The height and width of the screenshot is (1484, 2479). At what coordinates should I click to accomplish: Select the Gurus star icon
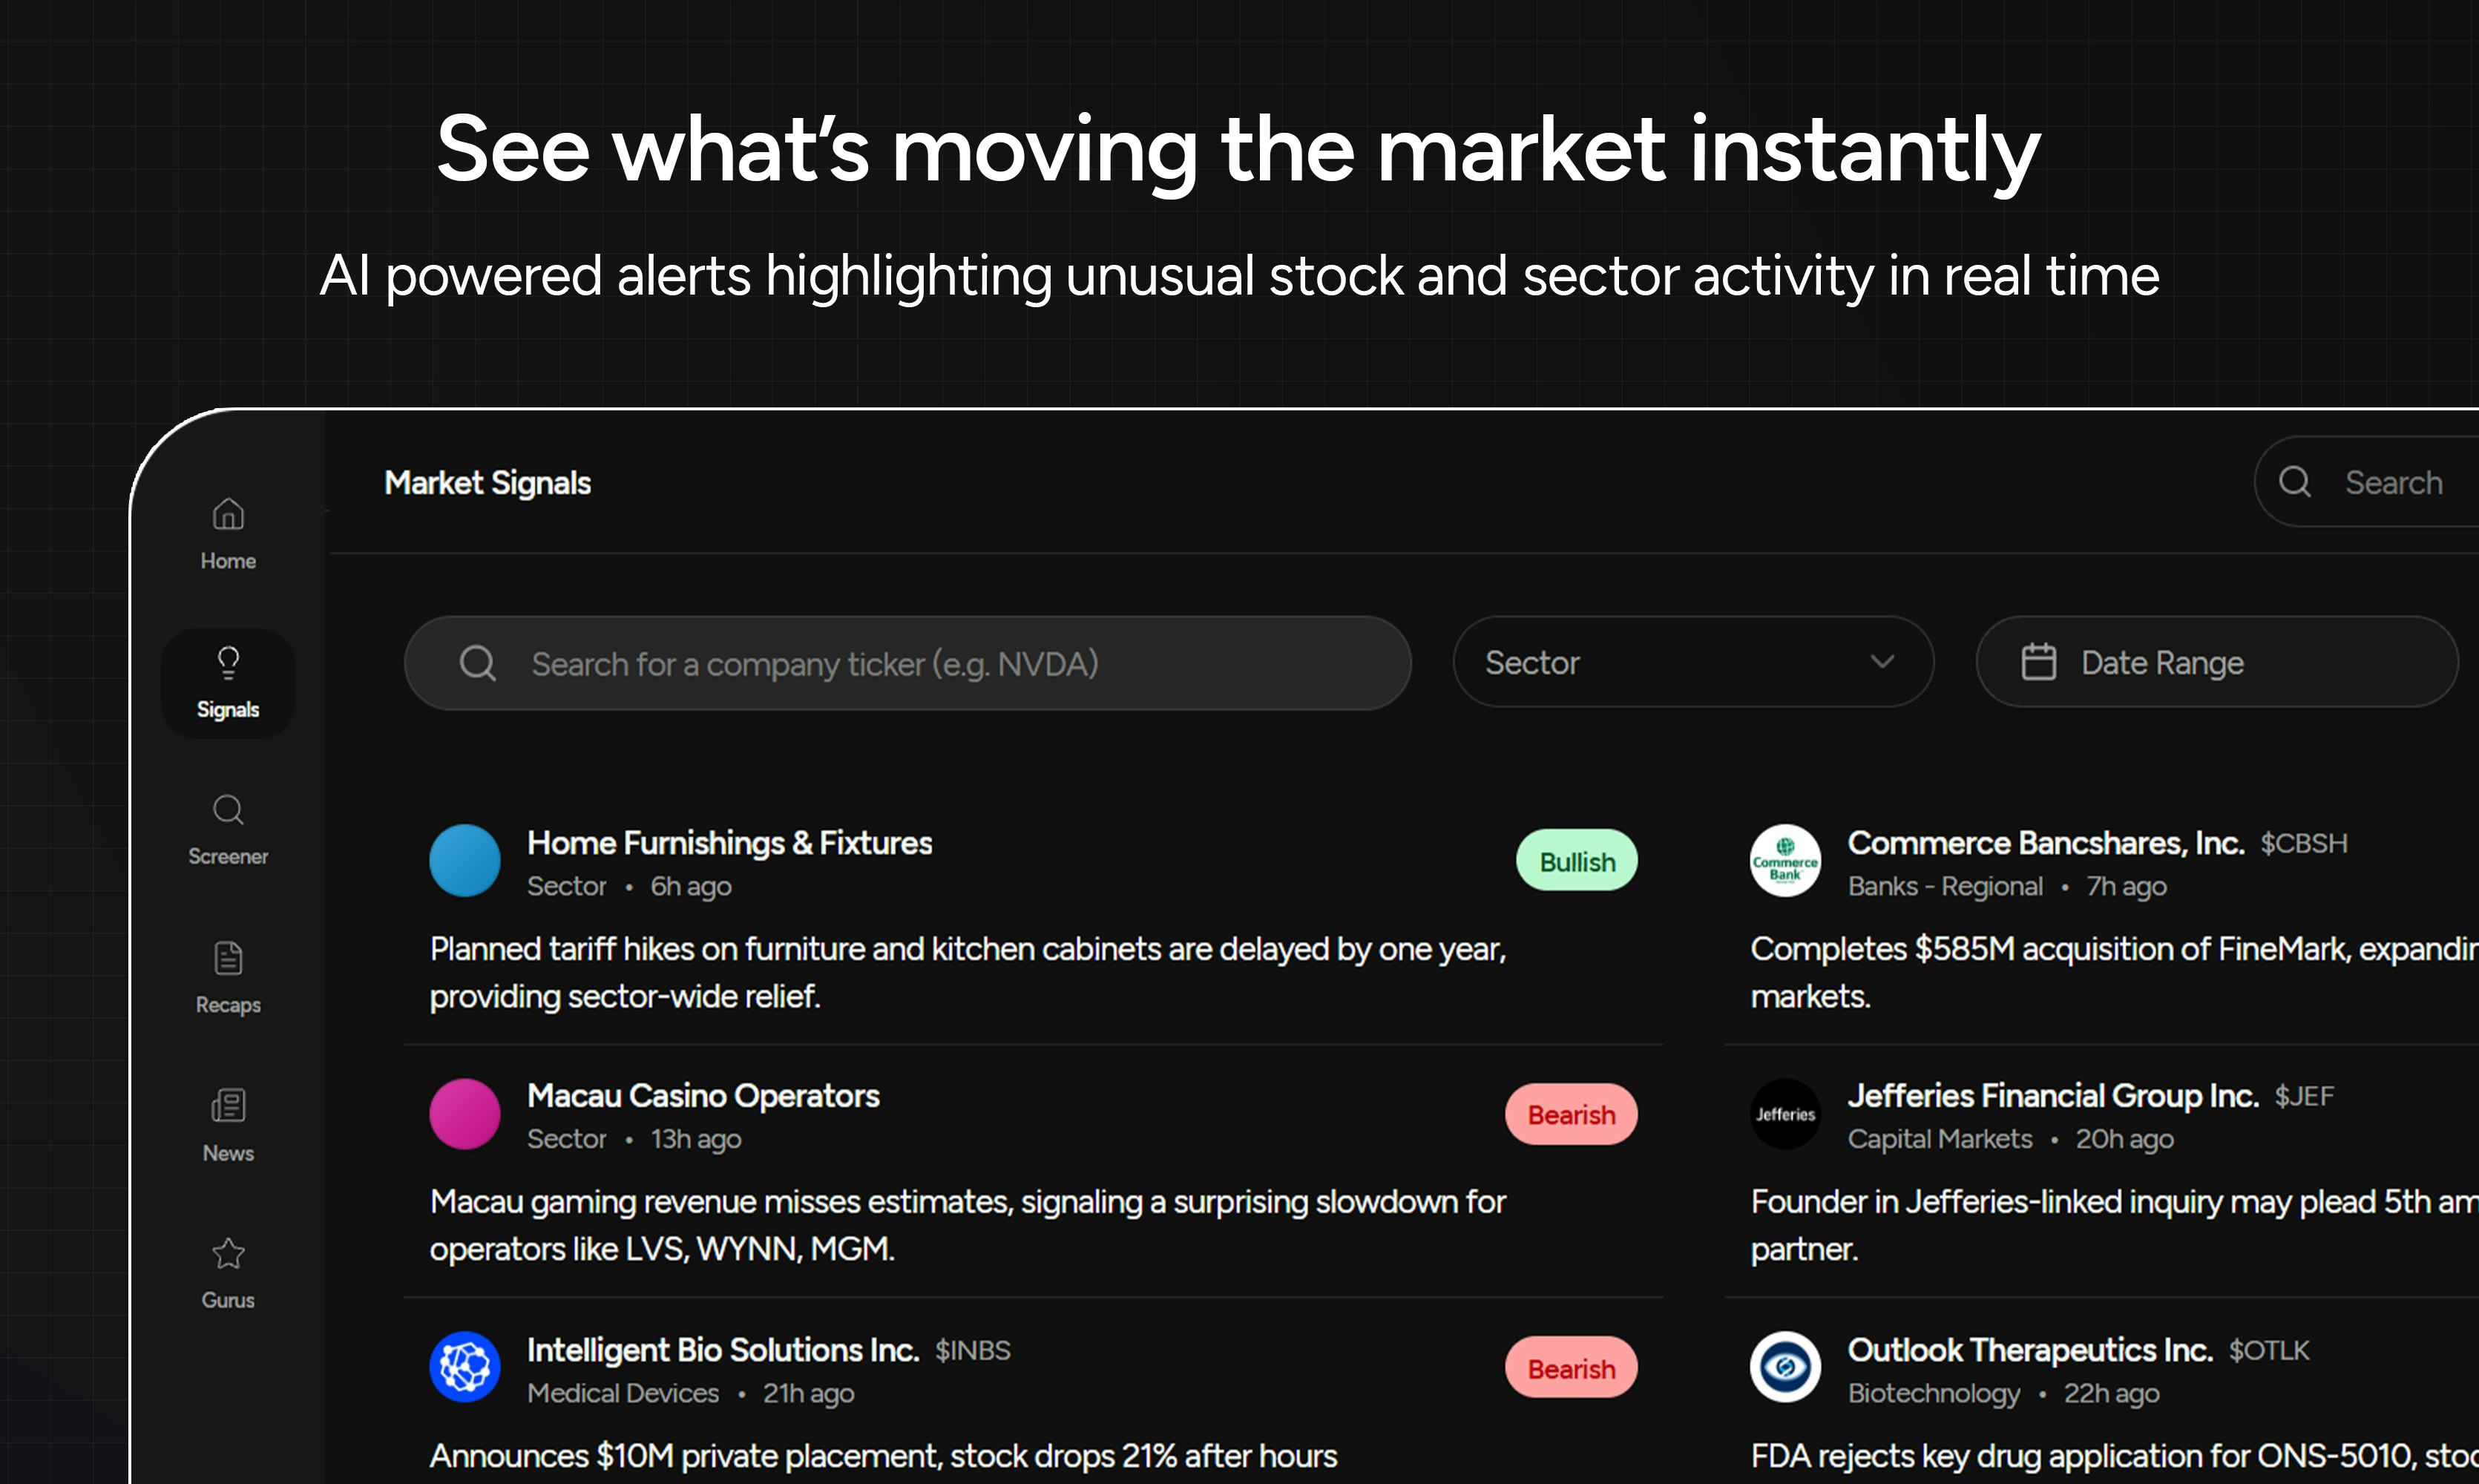228,1253
